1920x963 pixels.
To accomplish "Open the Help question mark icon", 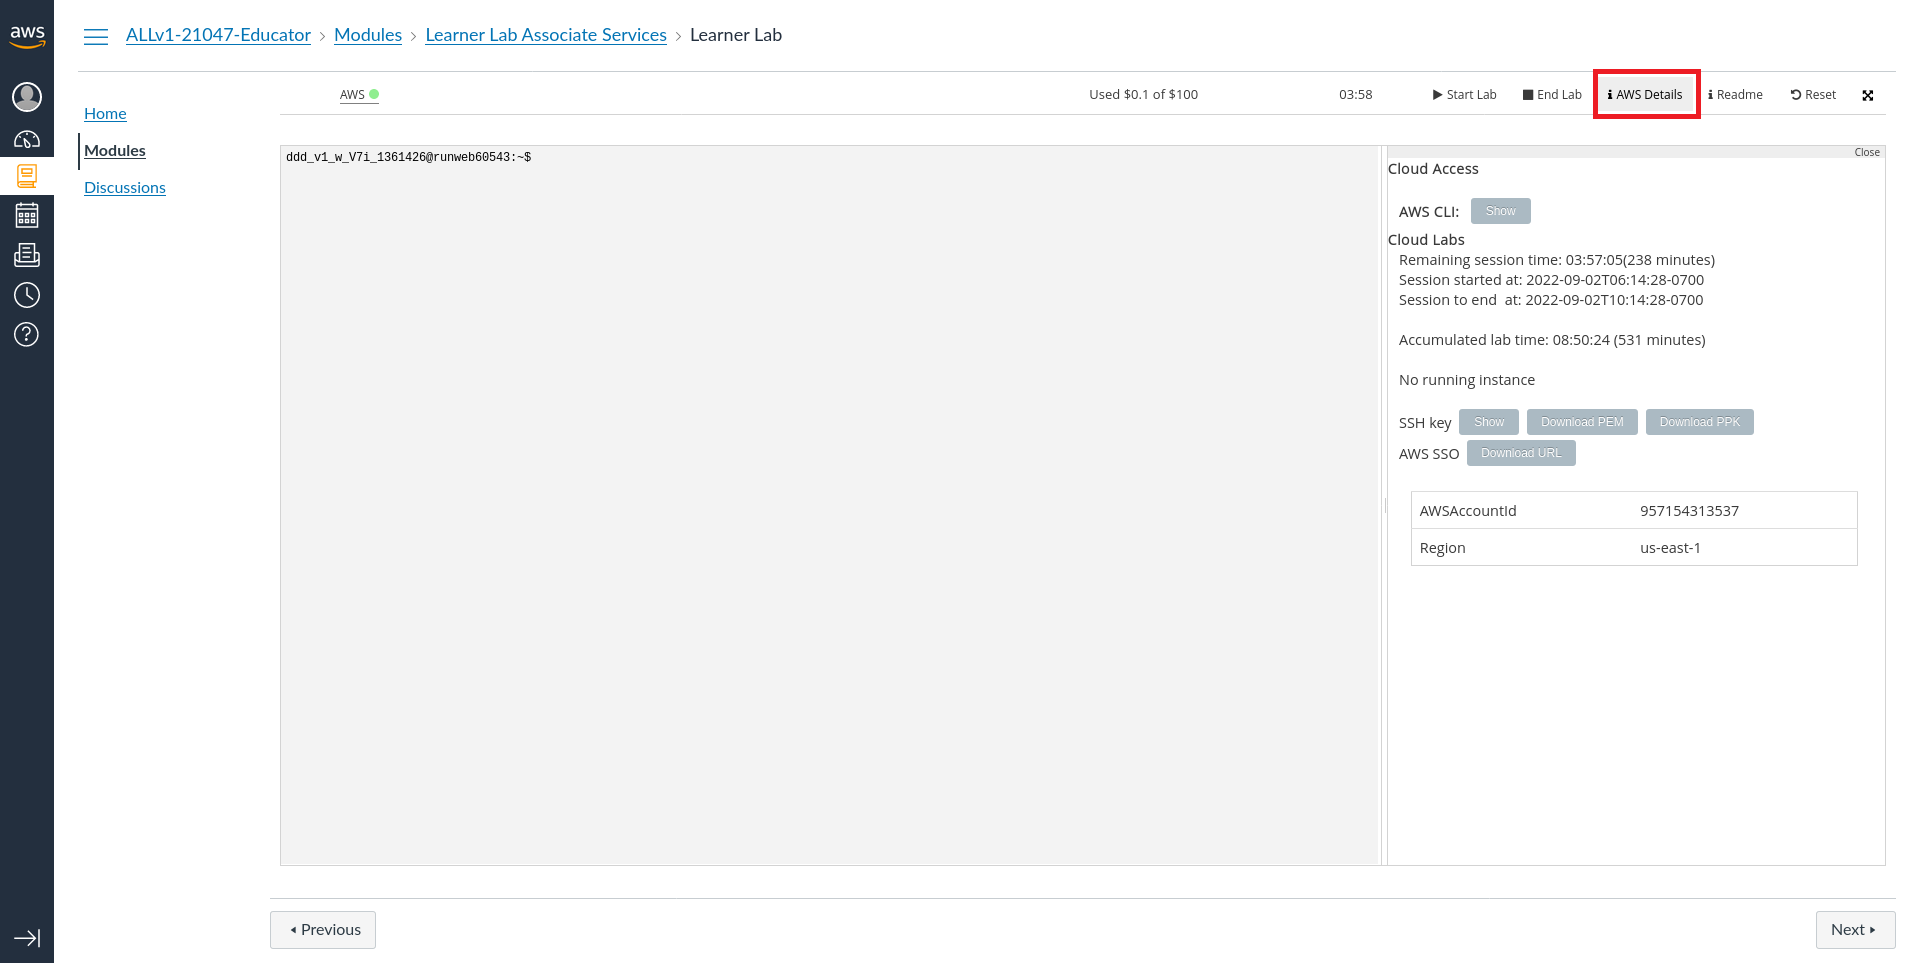I will click(x=27, y=334).
